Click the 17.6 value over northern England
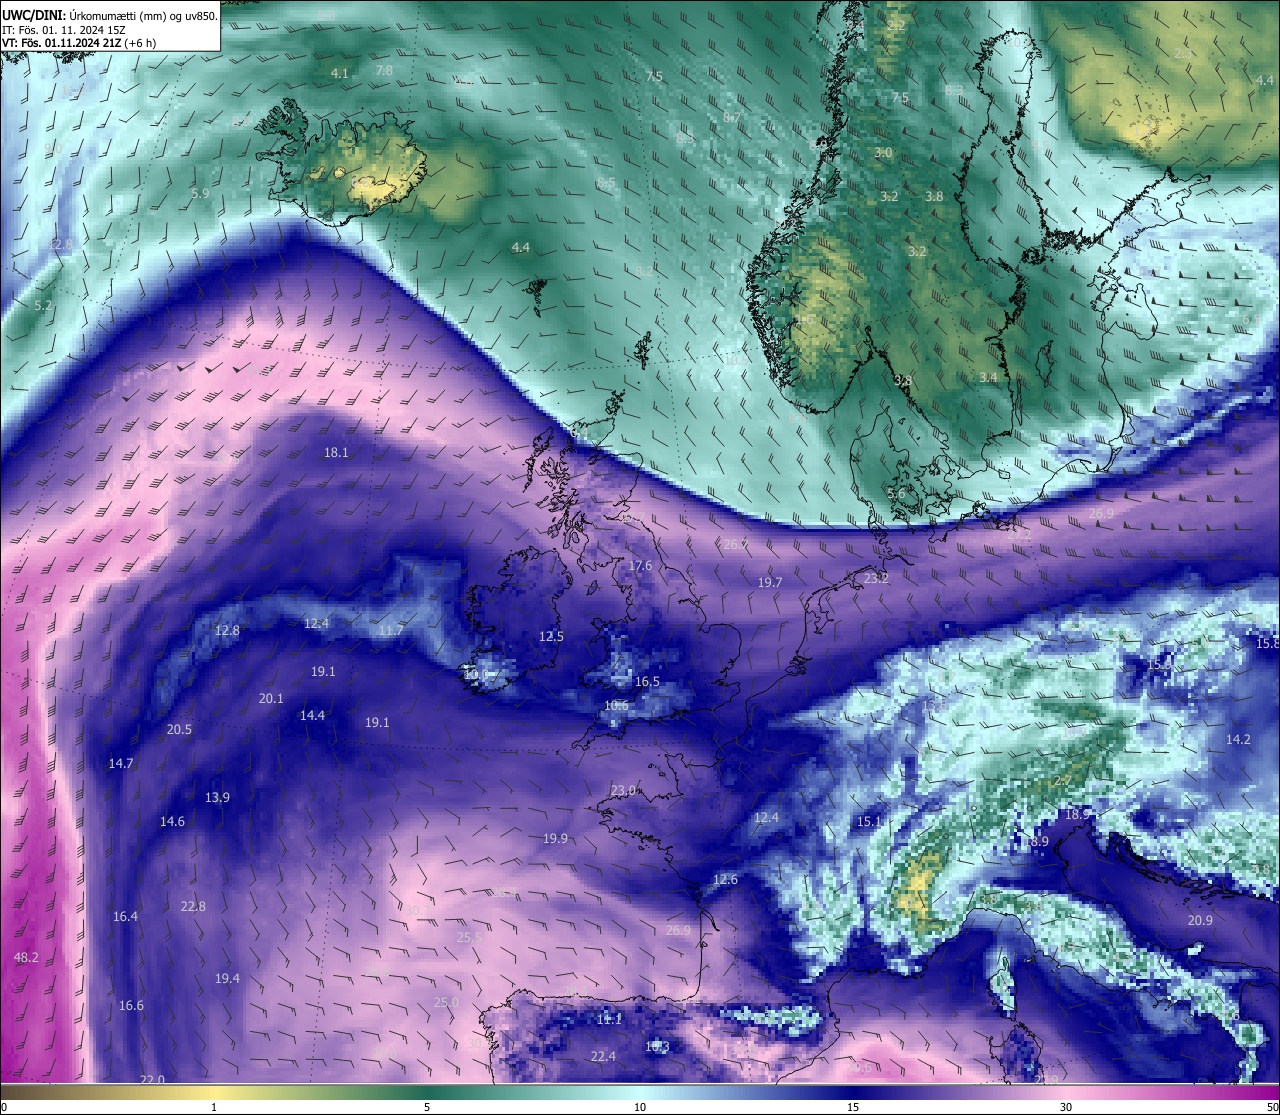1280x1115 pixels. (x=640, y=566)
